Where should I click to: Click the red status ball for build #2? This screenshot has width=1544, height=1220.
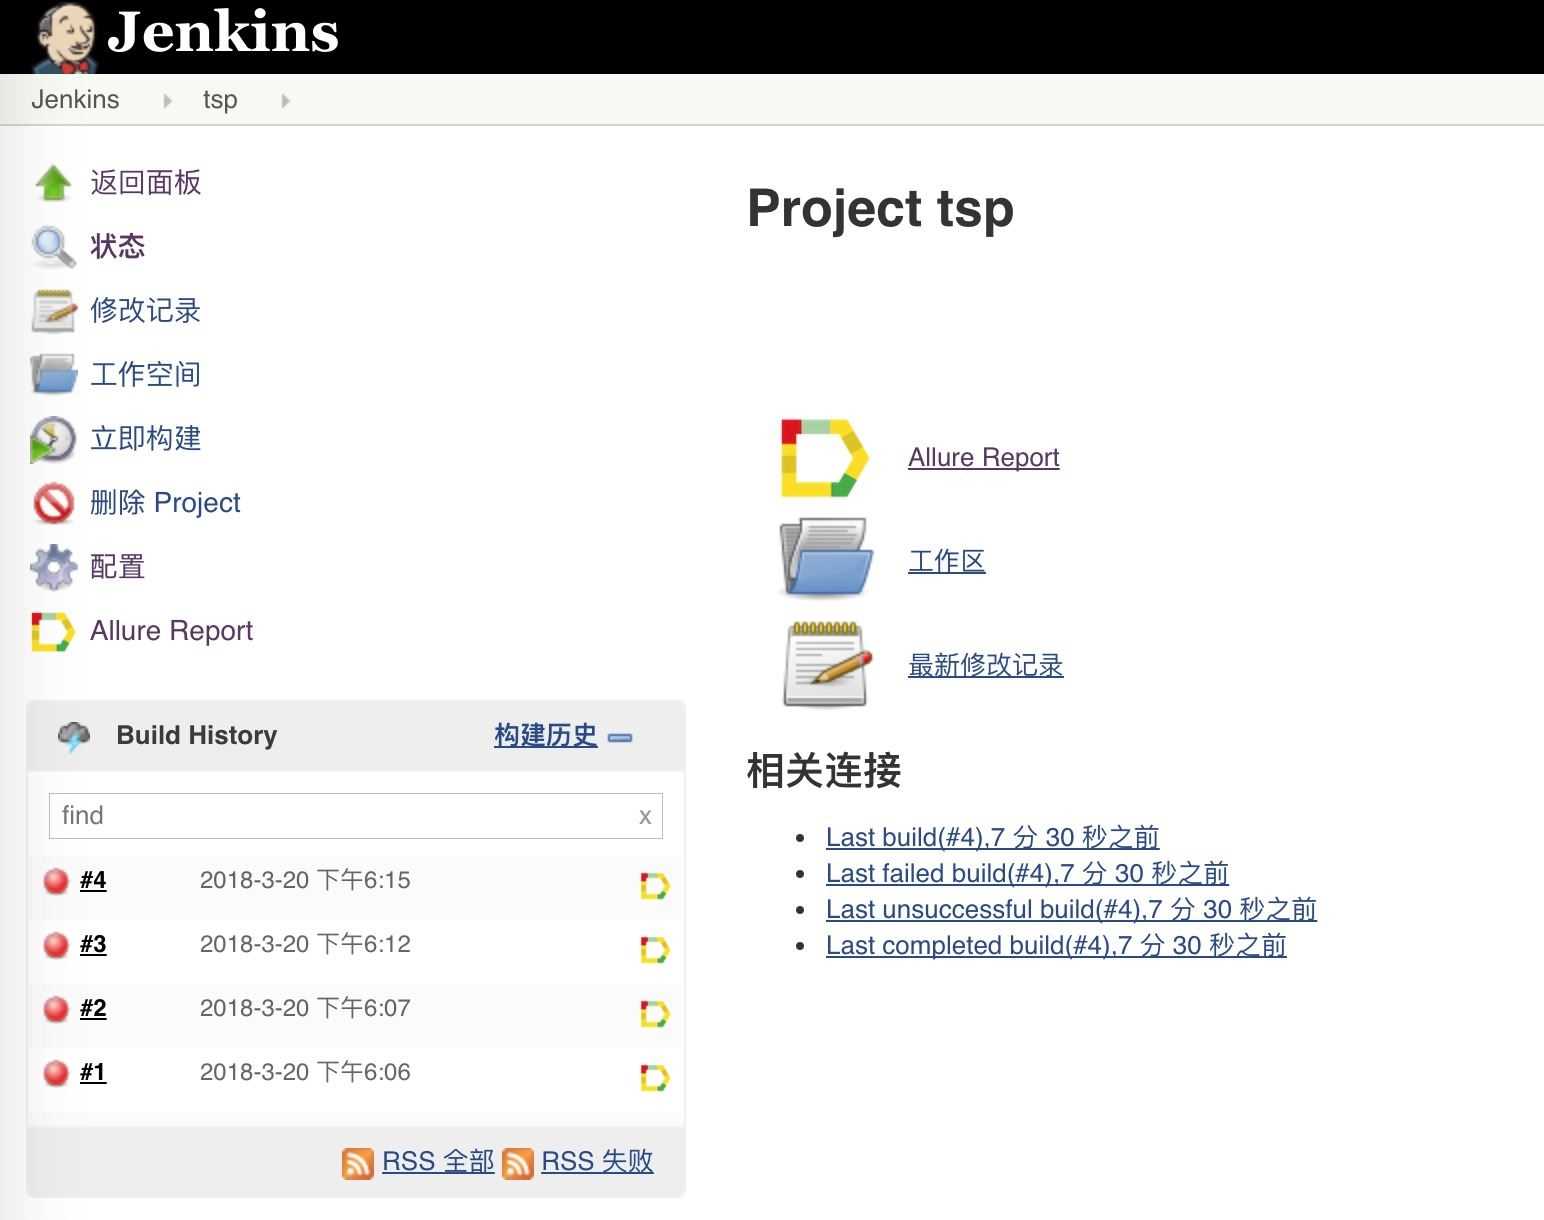click(56, 1009)
